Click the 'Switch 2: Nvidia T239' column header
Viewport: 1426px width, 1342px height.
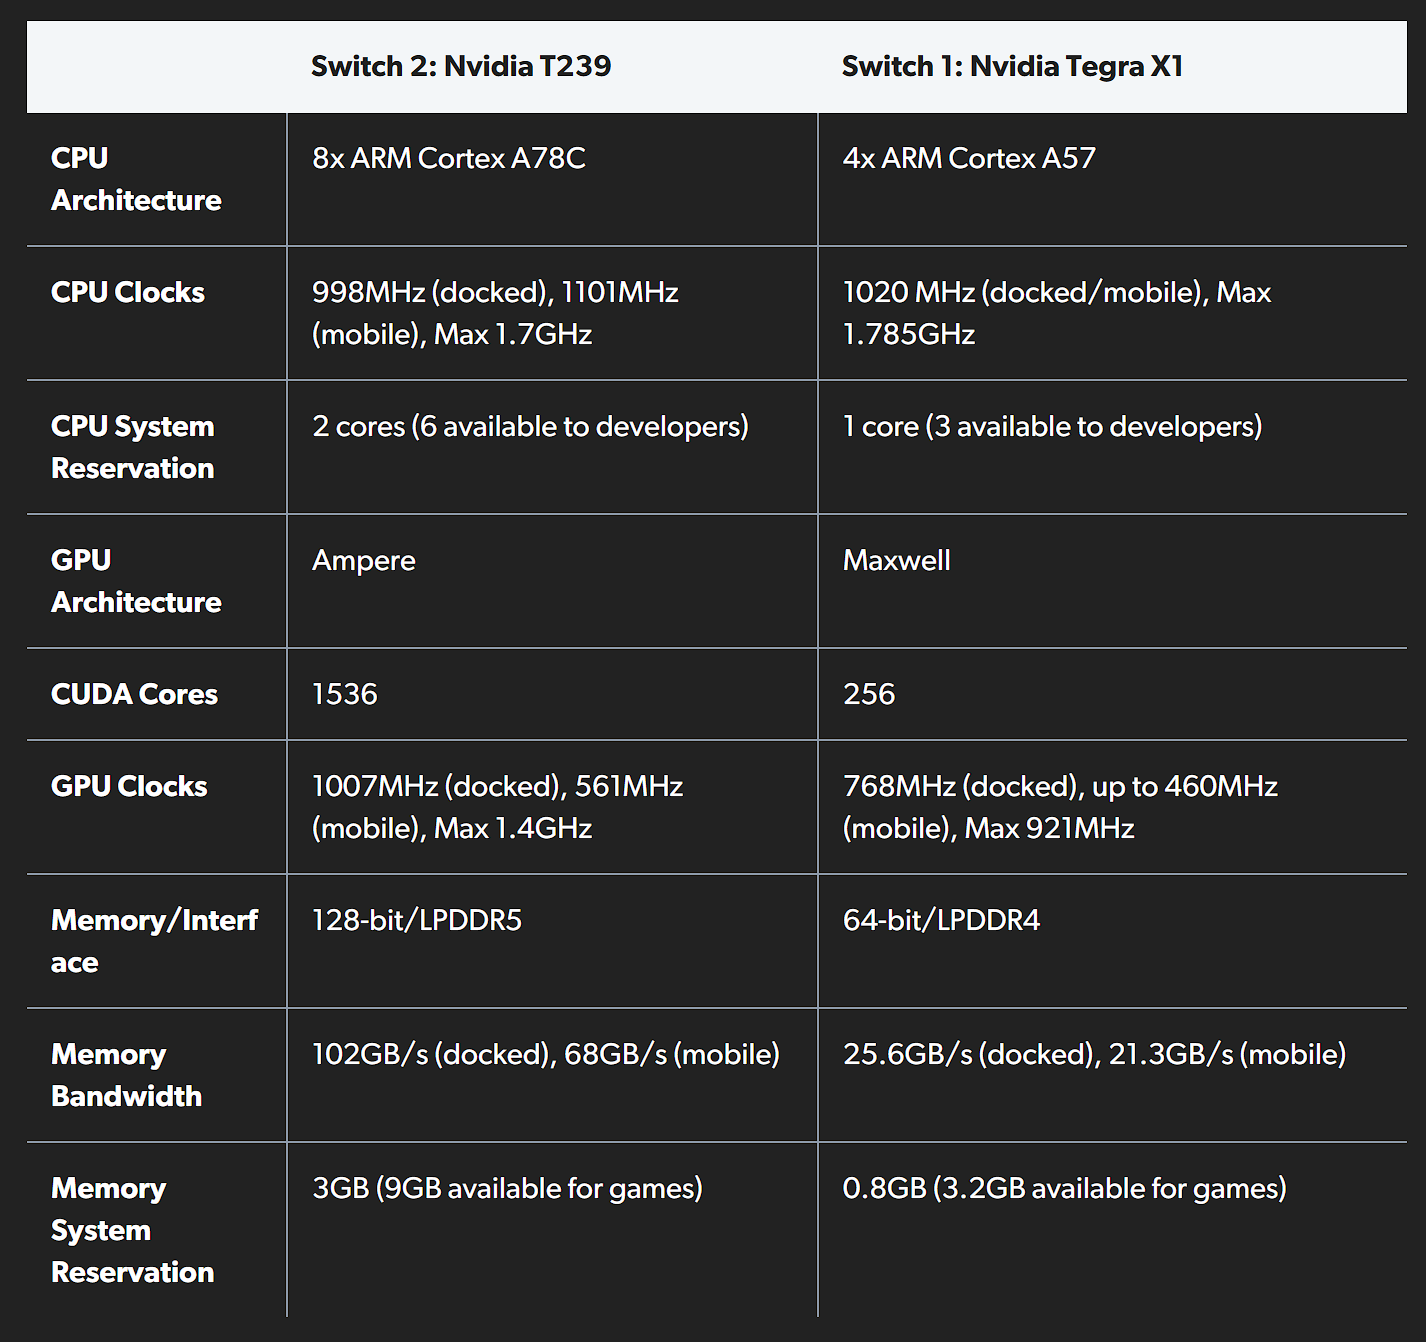461,66
